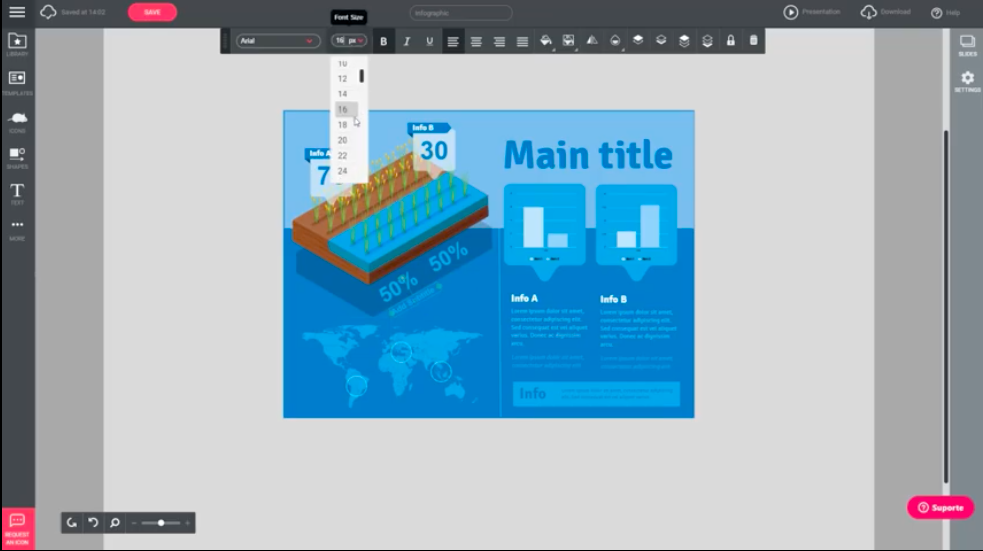This screenshot has height=551, width=983.
Task: Expand the font size px dropdown
Action: (x=349, y=41)
